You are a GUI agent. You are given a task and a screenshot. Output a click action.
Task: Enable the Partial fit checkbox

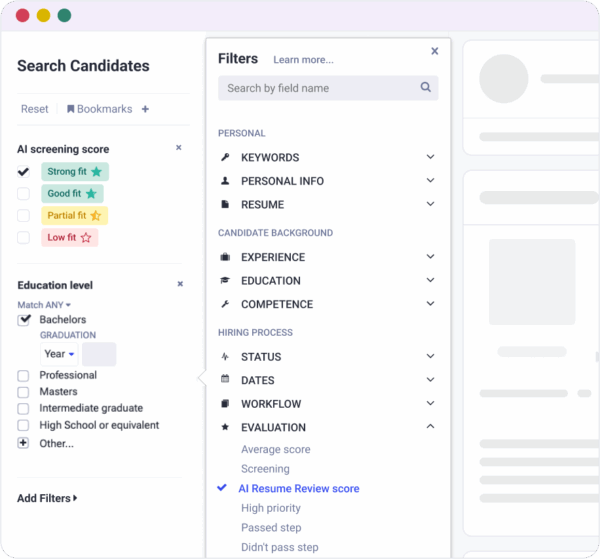pos(23,216)
